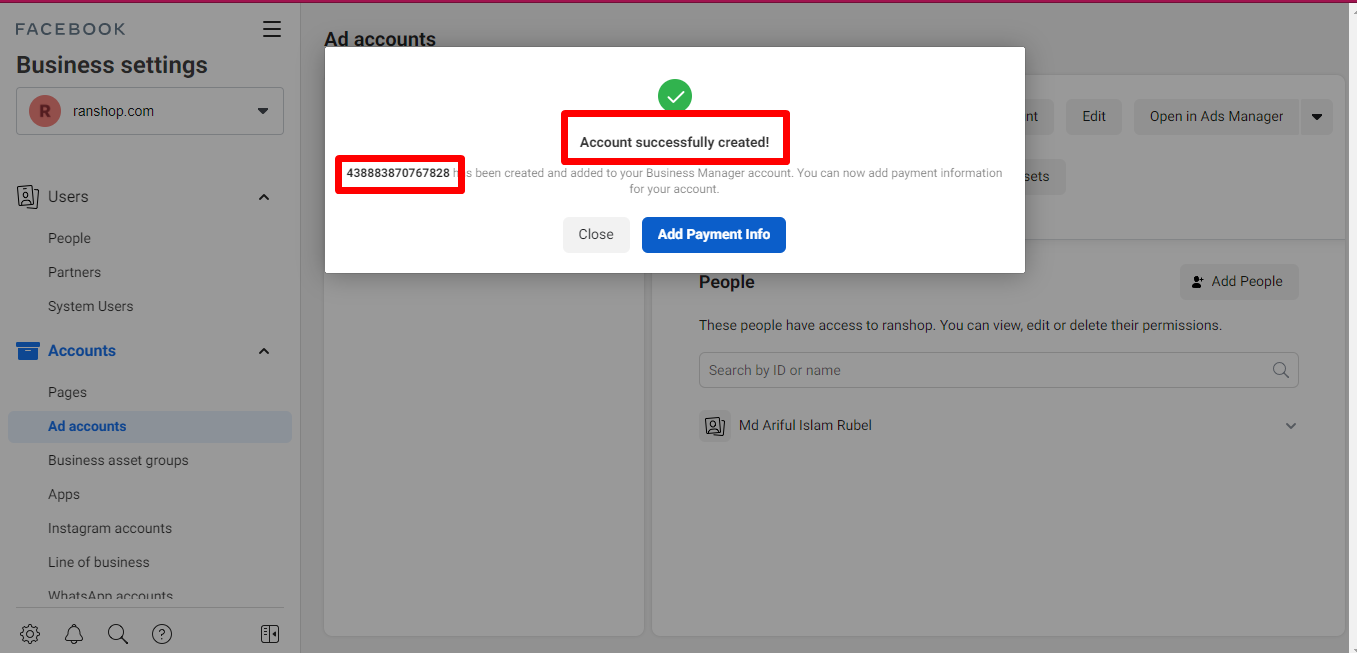
Task: Open the ranshop.com business selector dropdown
Action: click(150, 111)
